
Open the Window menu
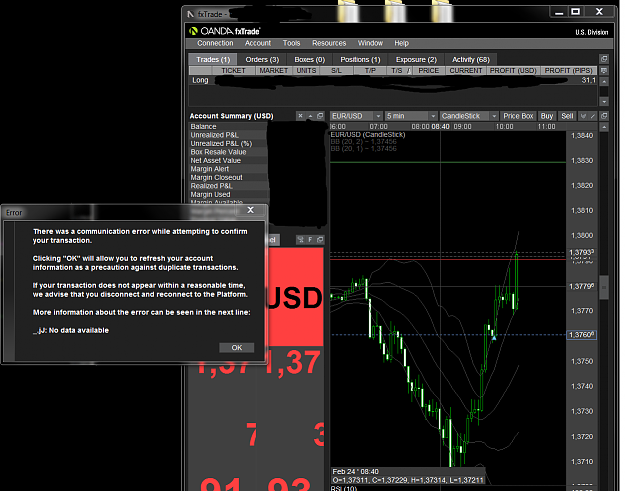[x=370, y=43]
